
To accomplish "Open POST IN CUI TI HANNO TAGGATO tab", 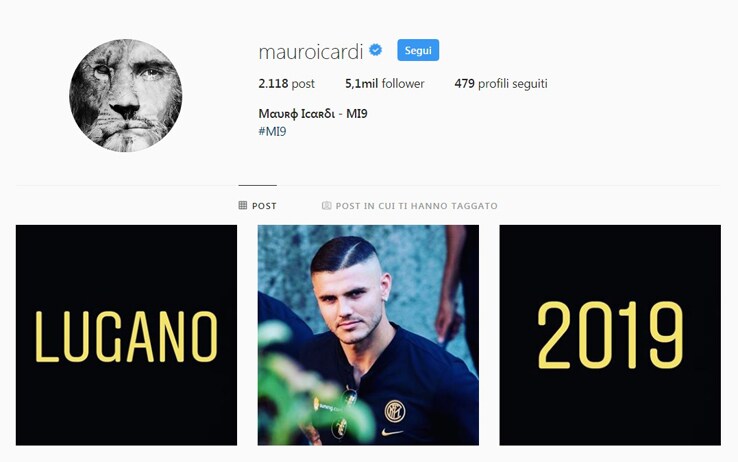I will 409,206.
